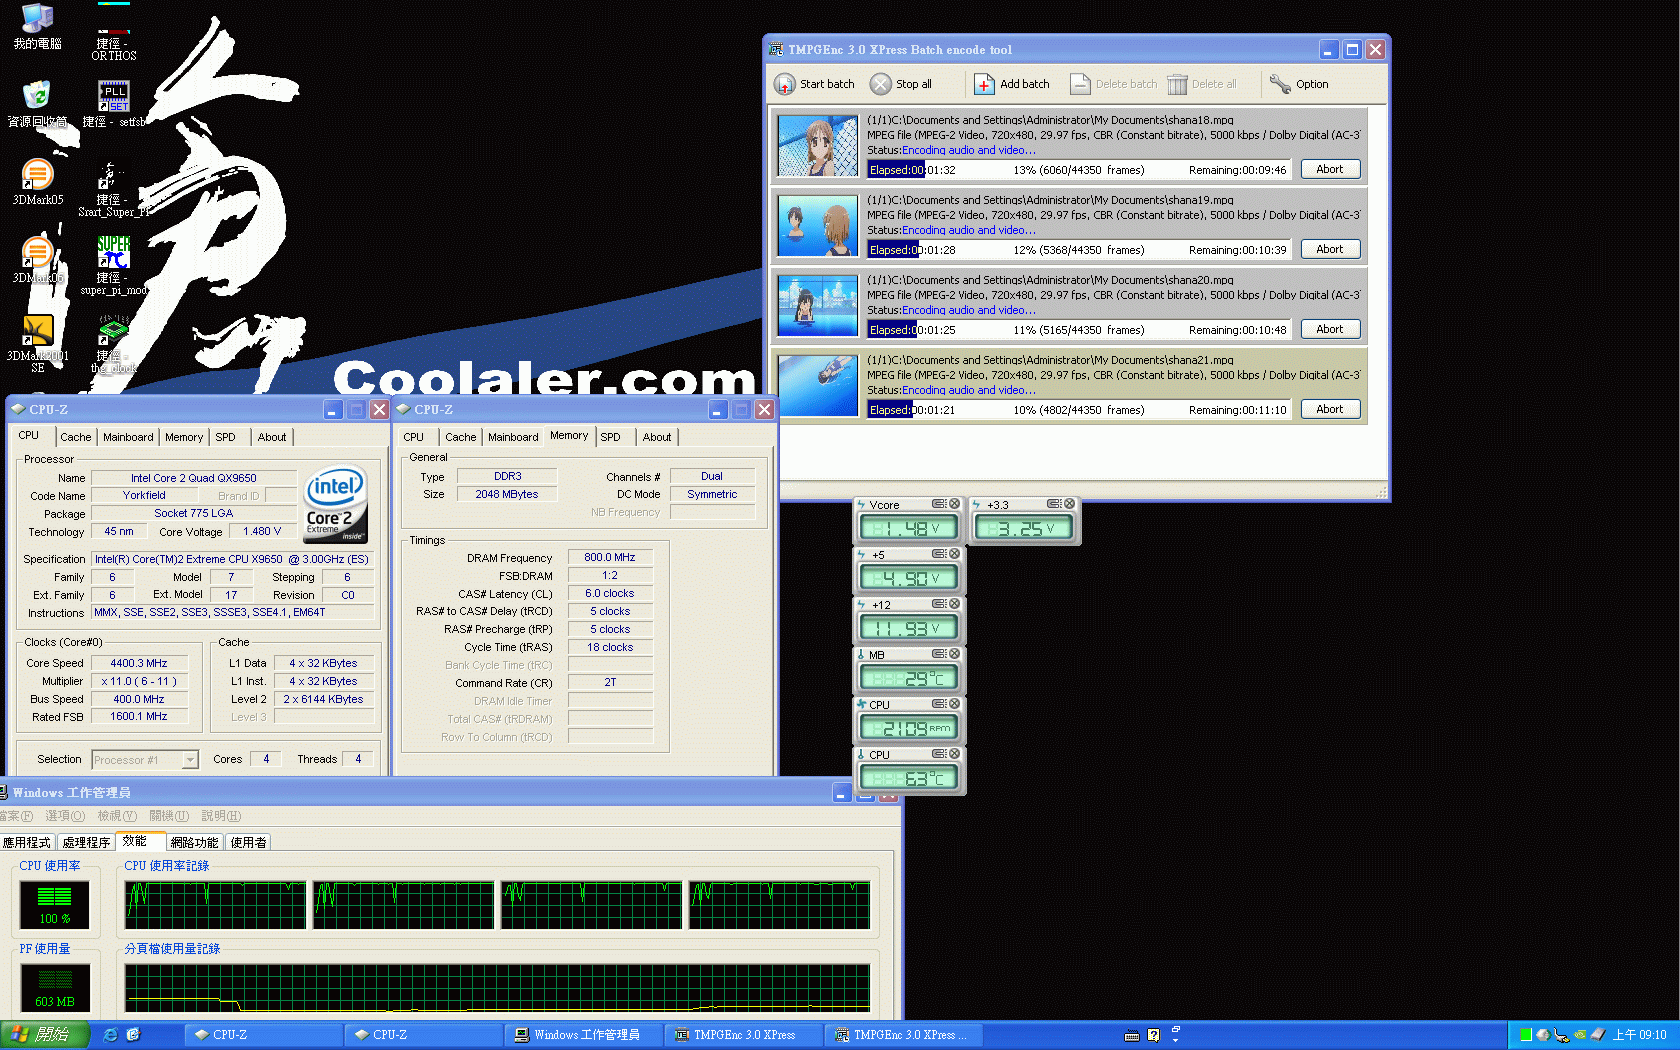Click shana19.mpg encoding progress bar

point(1079,250)
